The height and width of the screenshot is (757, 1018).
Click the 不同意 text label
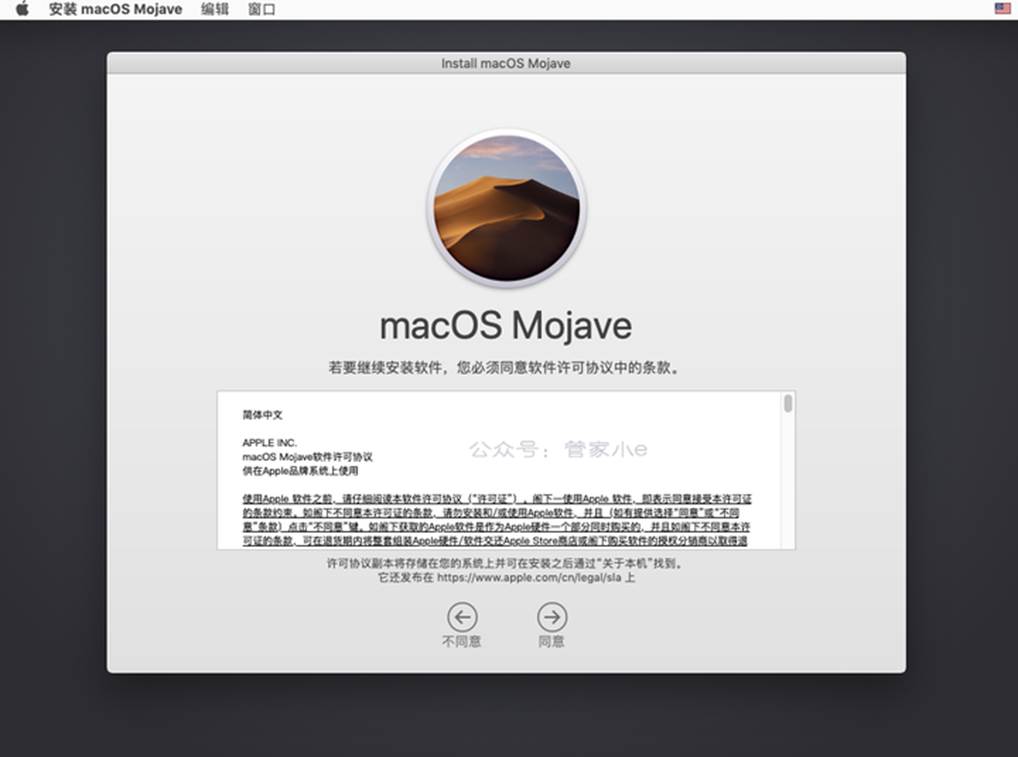tap(462, 642)
